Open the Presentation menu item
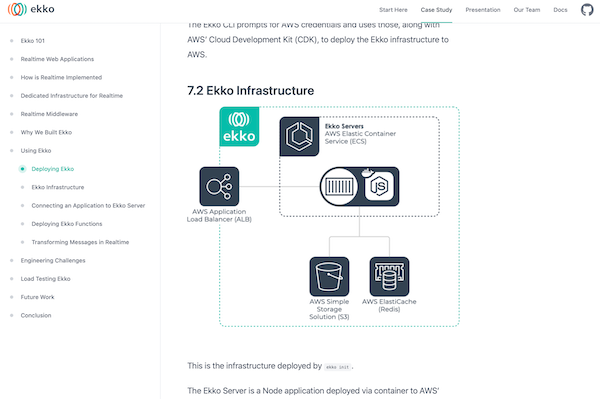This screenshot has height=399, width=600. click(x=483, y=10)
